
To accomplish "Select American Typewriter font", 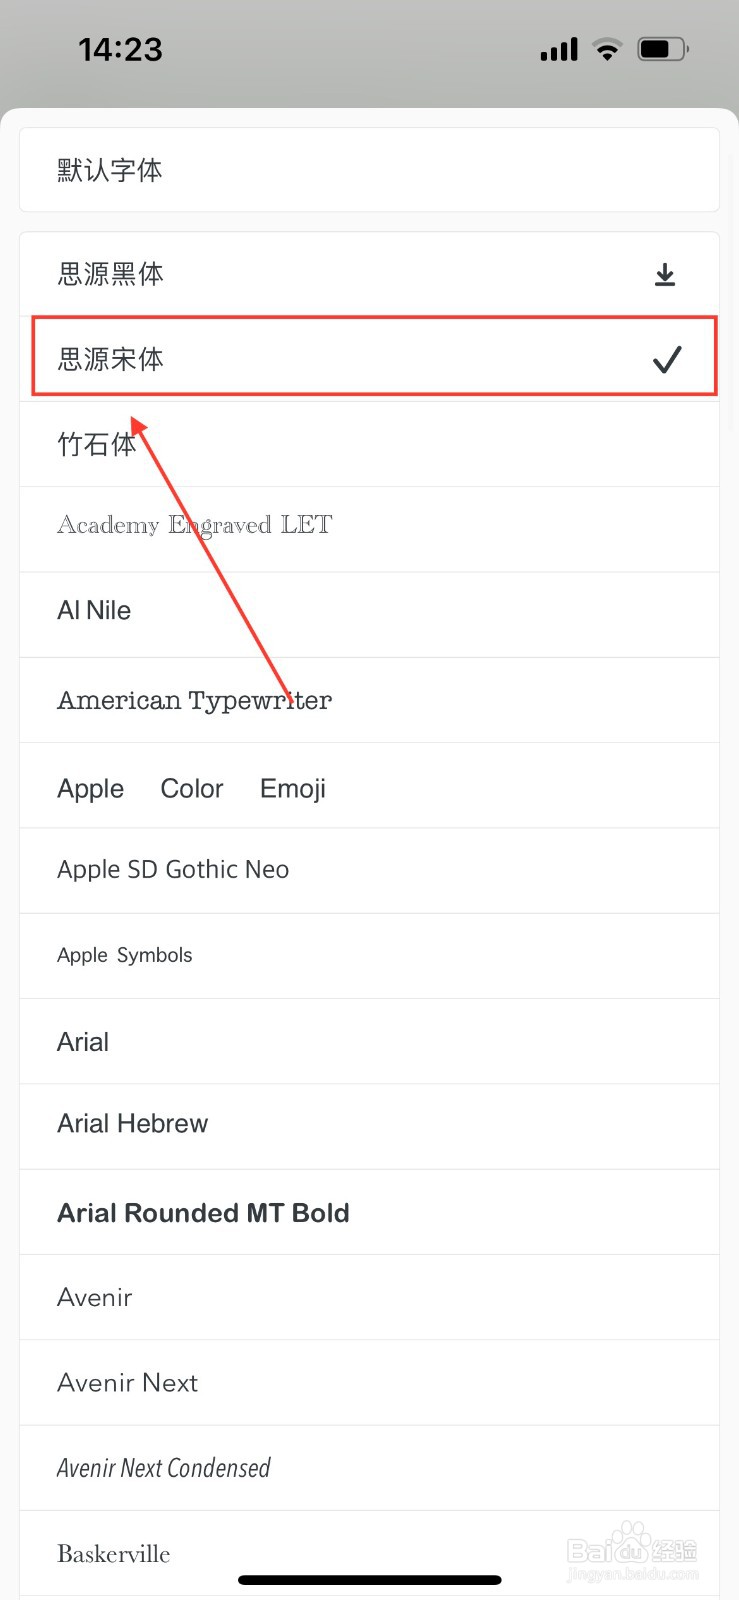I will 369,700.
